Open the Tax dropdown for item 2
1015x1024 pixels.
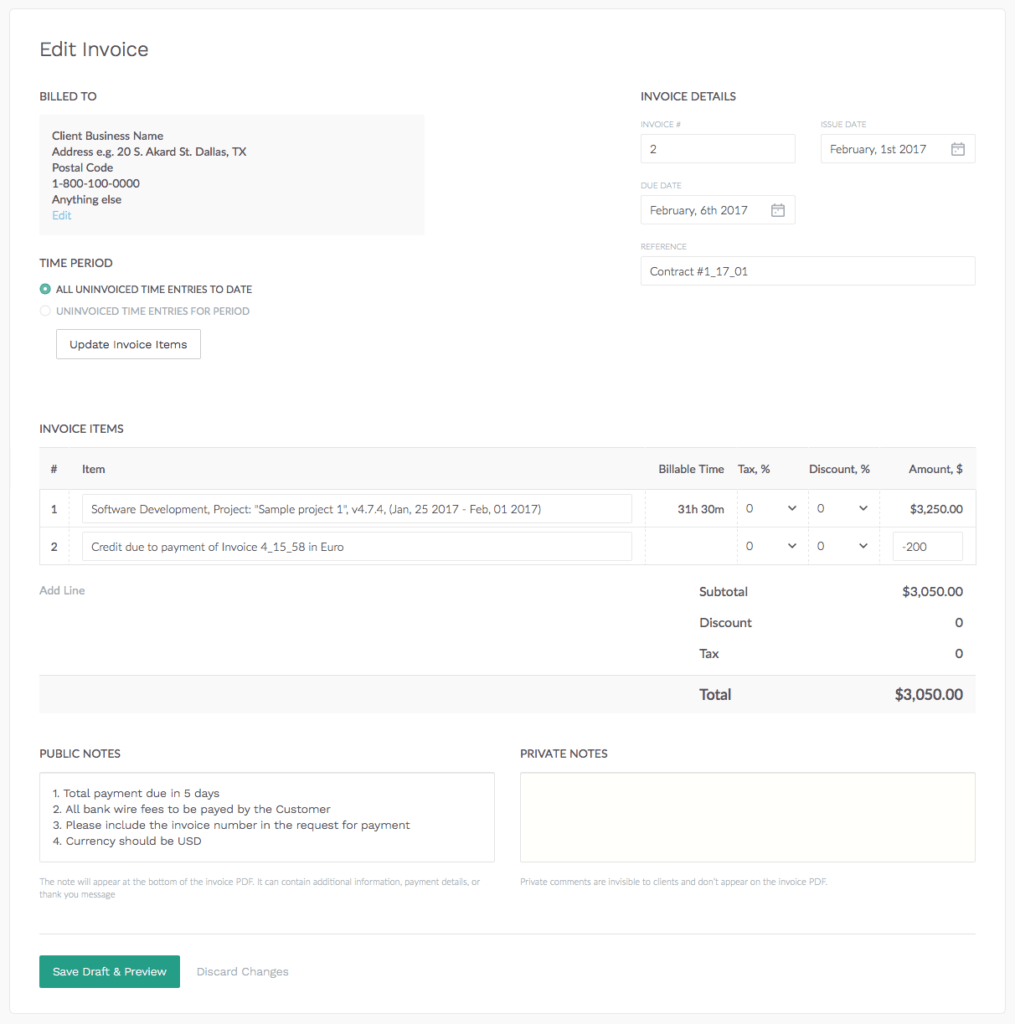tap(772, 546)
